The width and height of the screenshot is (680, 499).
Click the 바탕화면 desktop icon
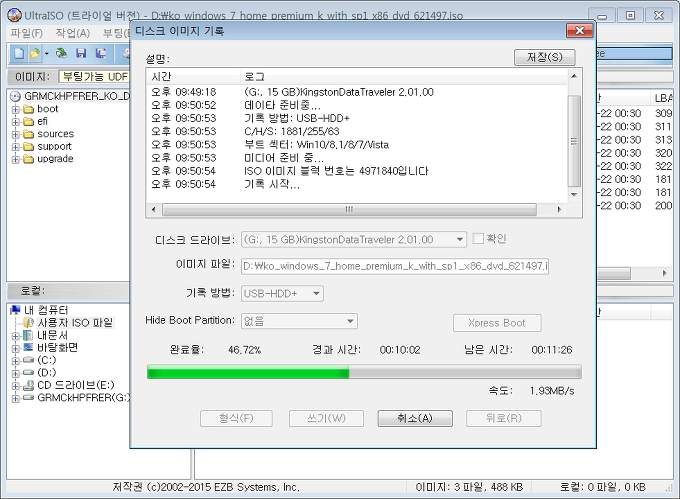28,347
